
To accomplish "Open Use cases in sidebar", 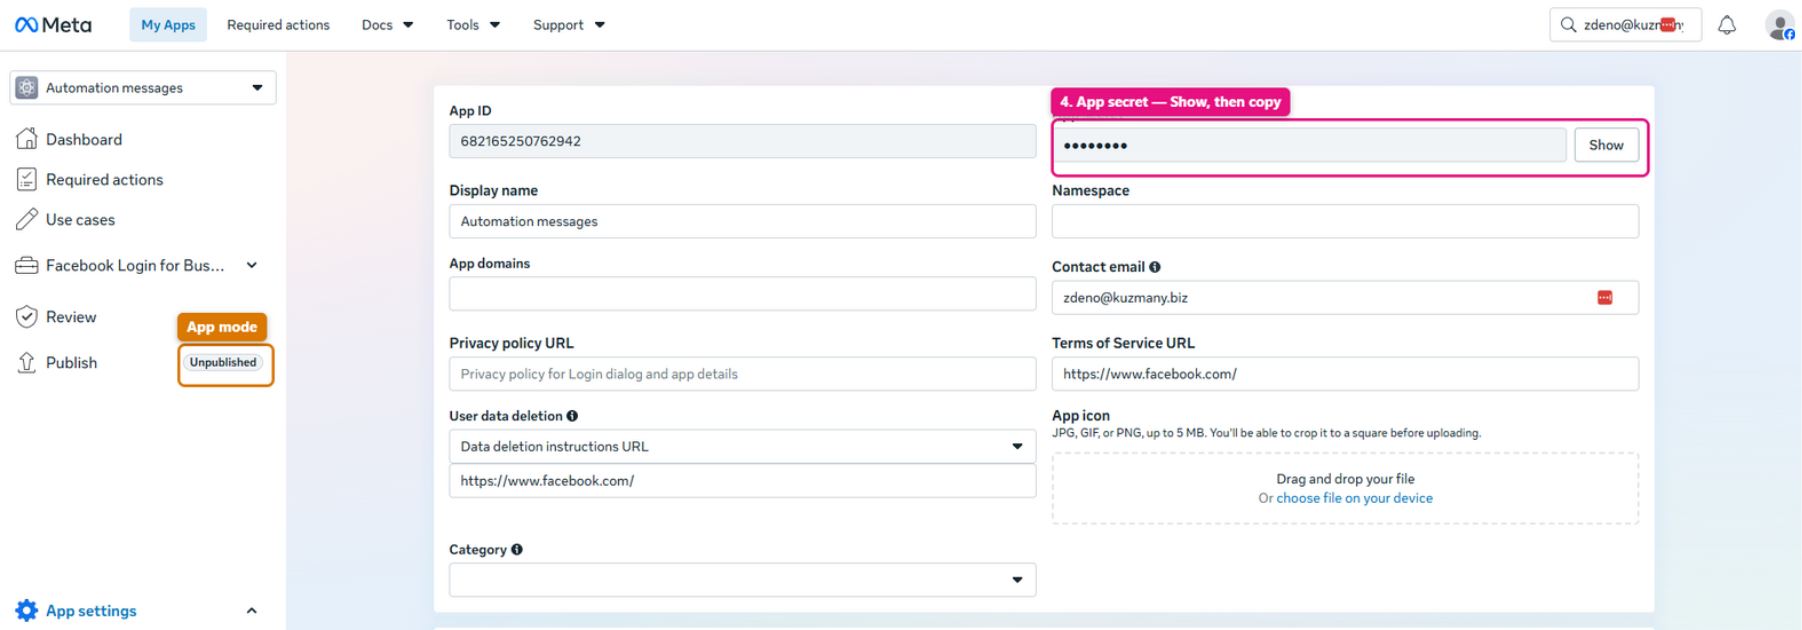I will point(80,219).
